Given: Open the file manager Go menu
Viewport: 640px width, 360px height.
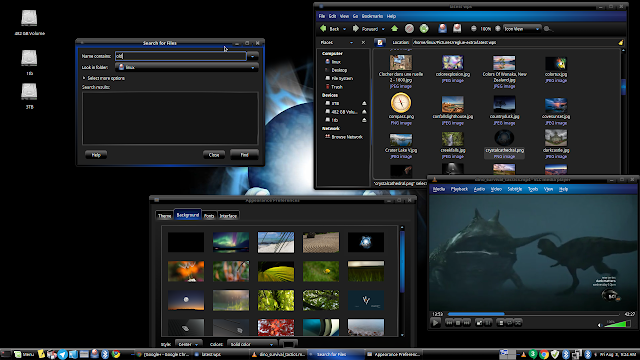Looking at the screenshot, I should pos(355,16).
